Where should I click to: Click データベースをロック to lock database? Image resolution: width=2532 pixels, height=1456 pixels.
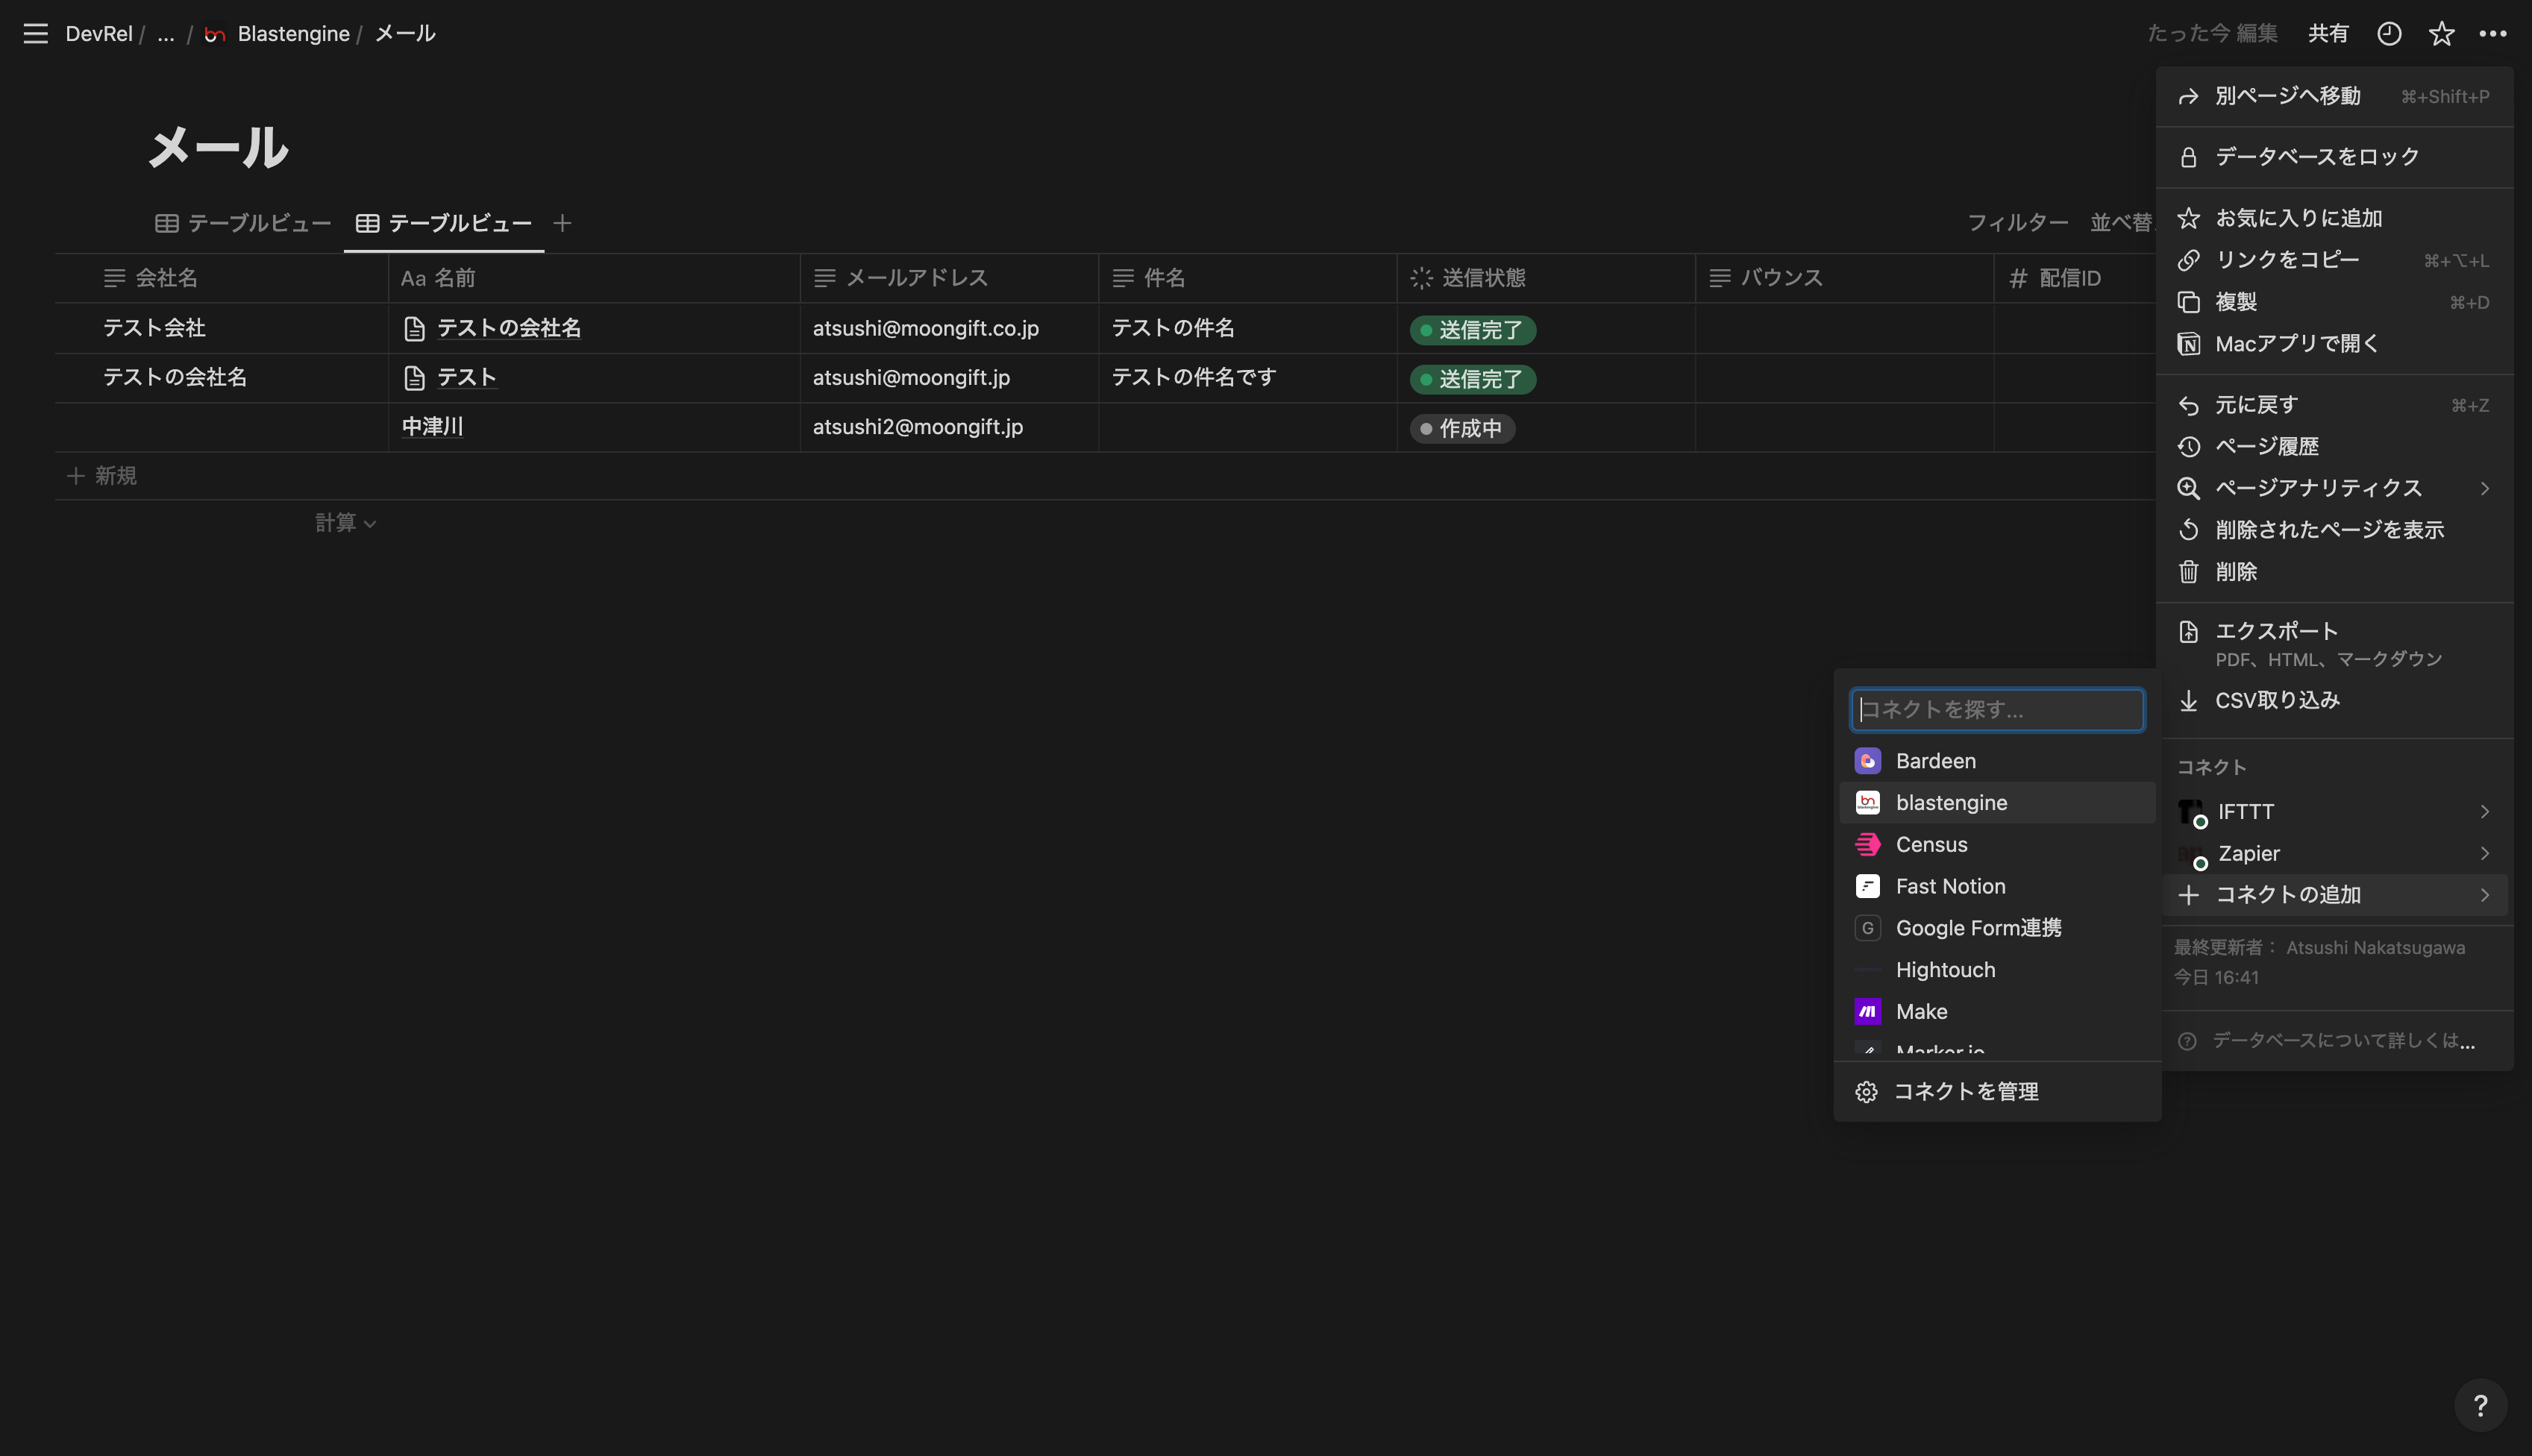(2316, 157)
